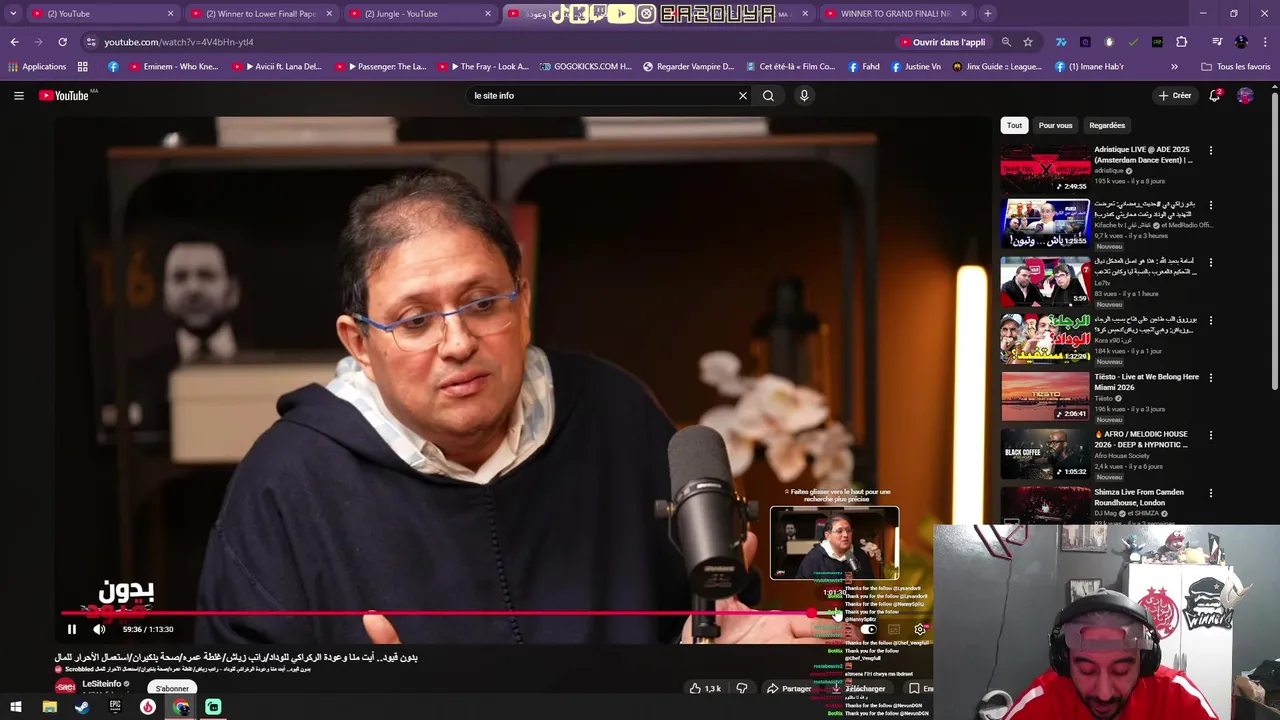The height and width of the screenshot is (720, 1280).
Task: Start voice search with the microphone icon
Action: pos(804,95)
